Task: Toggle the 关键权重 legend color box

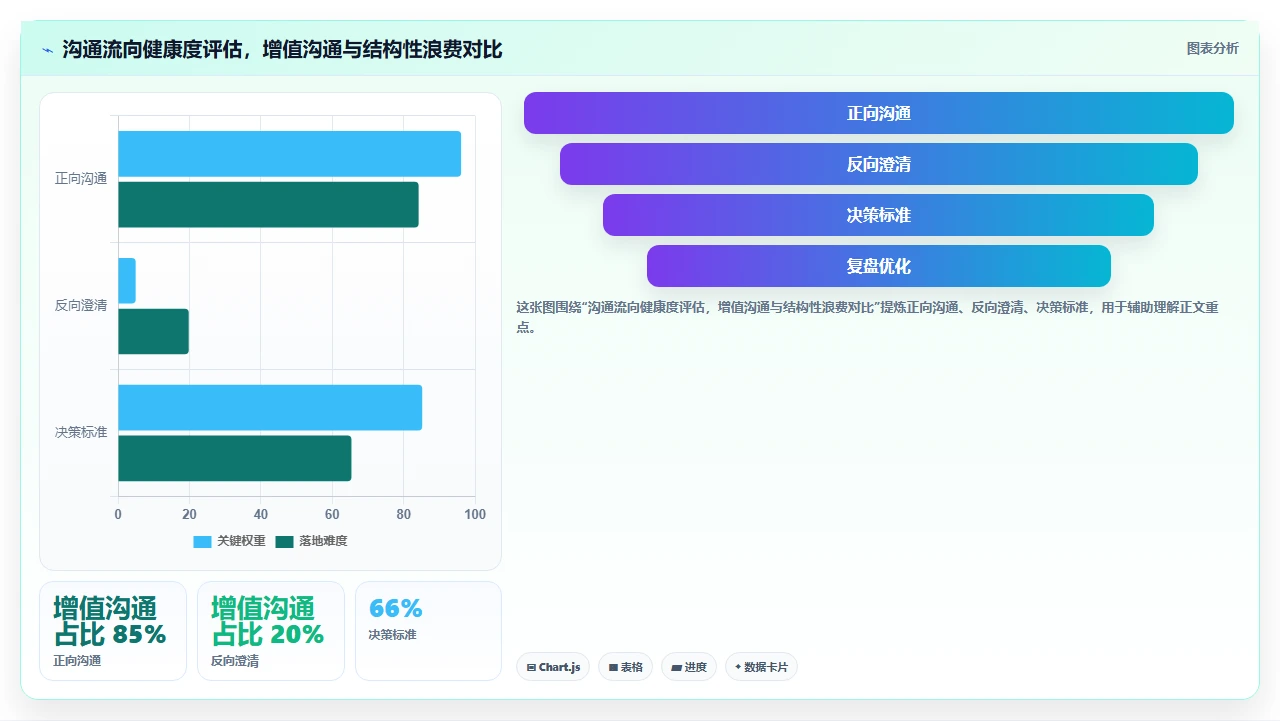Action: (x=202, y=541)
